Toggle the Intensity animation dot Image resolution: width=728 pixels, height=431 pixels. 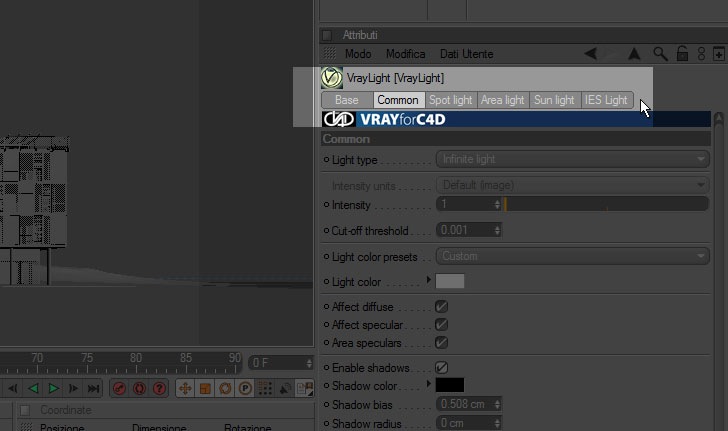click(x=326, y=204)
